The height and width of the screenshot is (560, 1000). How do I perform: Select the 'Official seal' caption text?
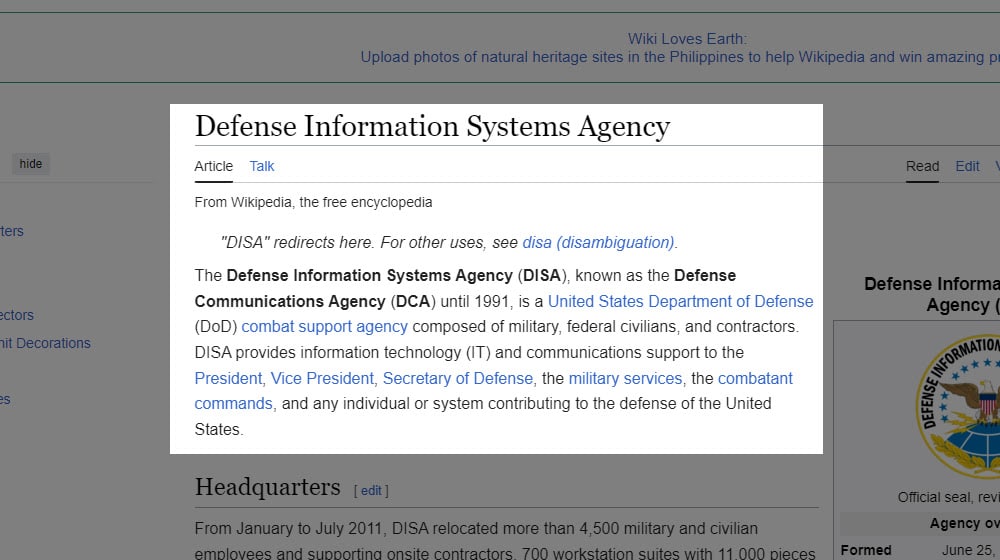948,497
